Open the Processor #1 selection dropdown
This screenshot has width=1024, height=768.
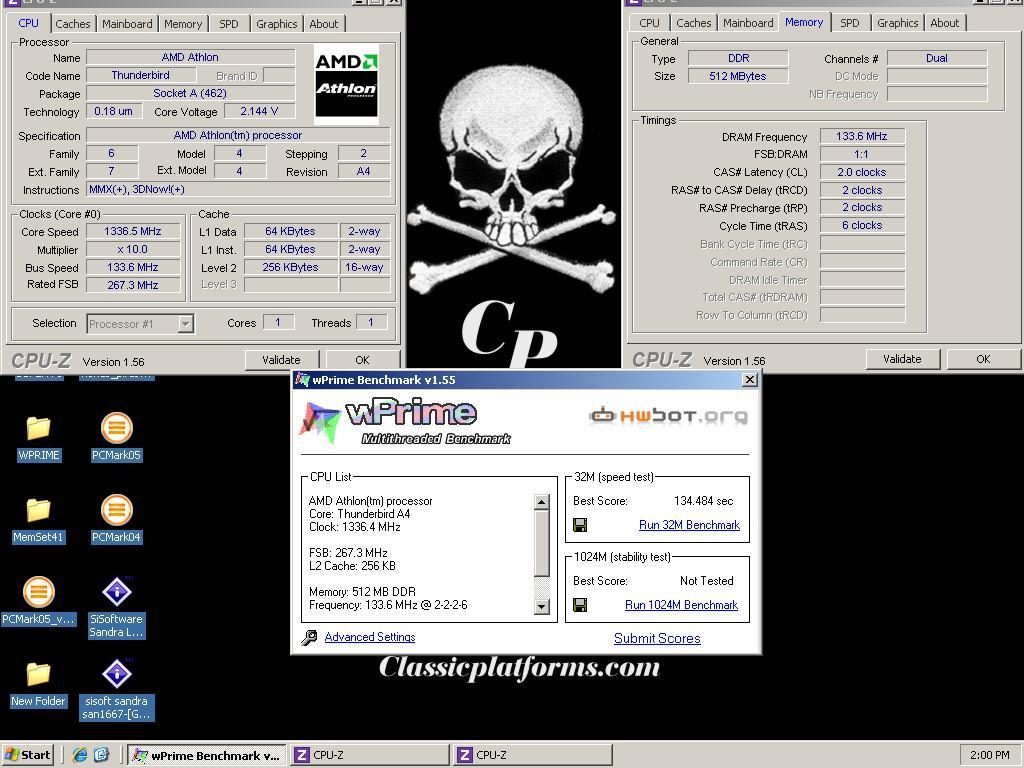coord(186,324)
